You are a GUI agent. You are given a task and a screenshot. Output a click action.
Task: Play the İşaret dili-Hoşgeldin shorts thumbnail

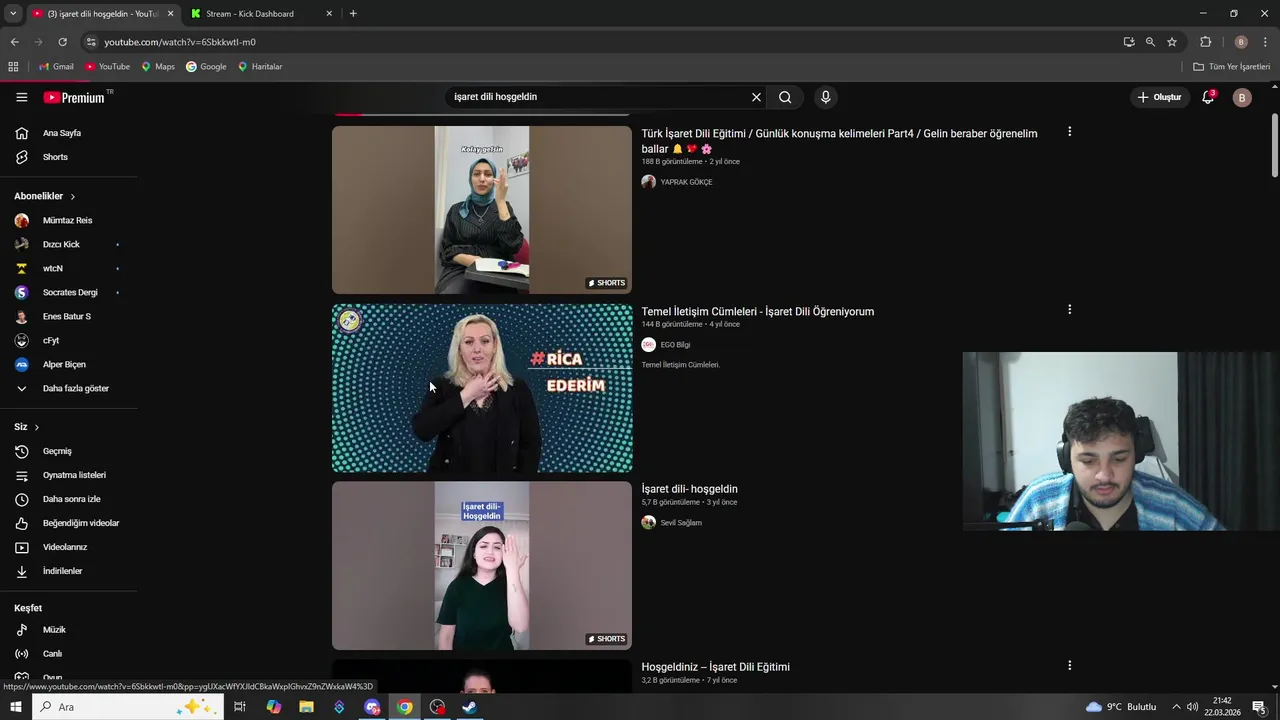(x=482, y=566)
